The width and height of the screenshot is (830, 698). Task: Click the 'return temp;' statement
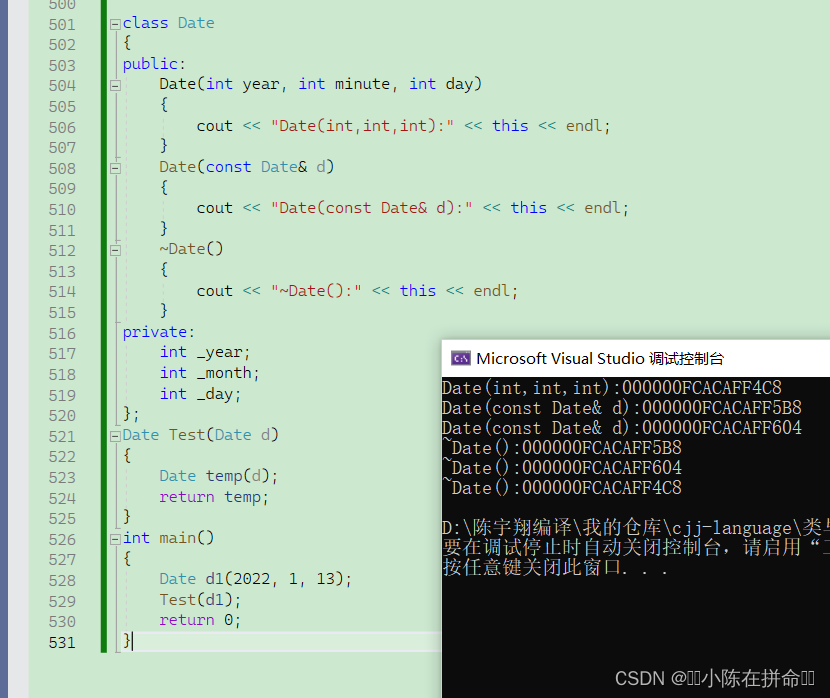coord(214,497)
